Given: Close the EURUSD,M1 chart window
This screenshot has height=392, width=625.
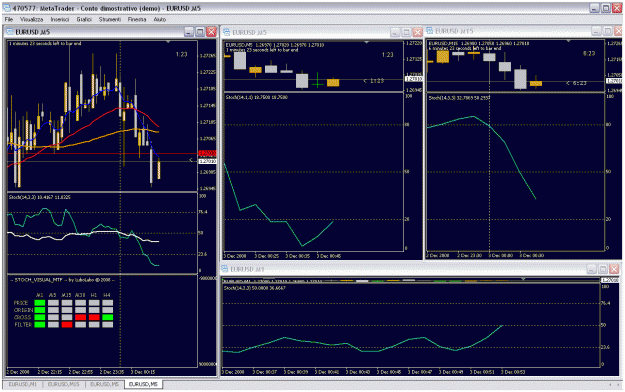Looking at the screenshot, I should pyautogui.click(x=614, y=269).
